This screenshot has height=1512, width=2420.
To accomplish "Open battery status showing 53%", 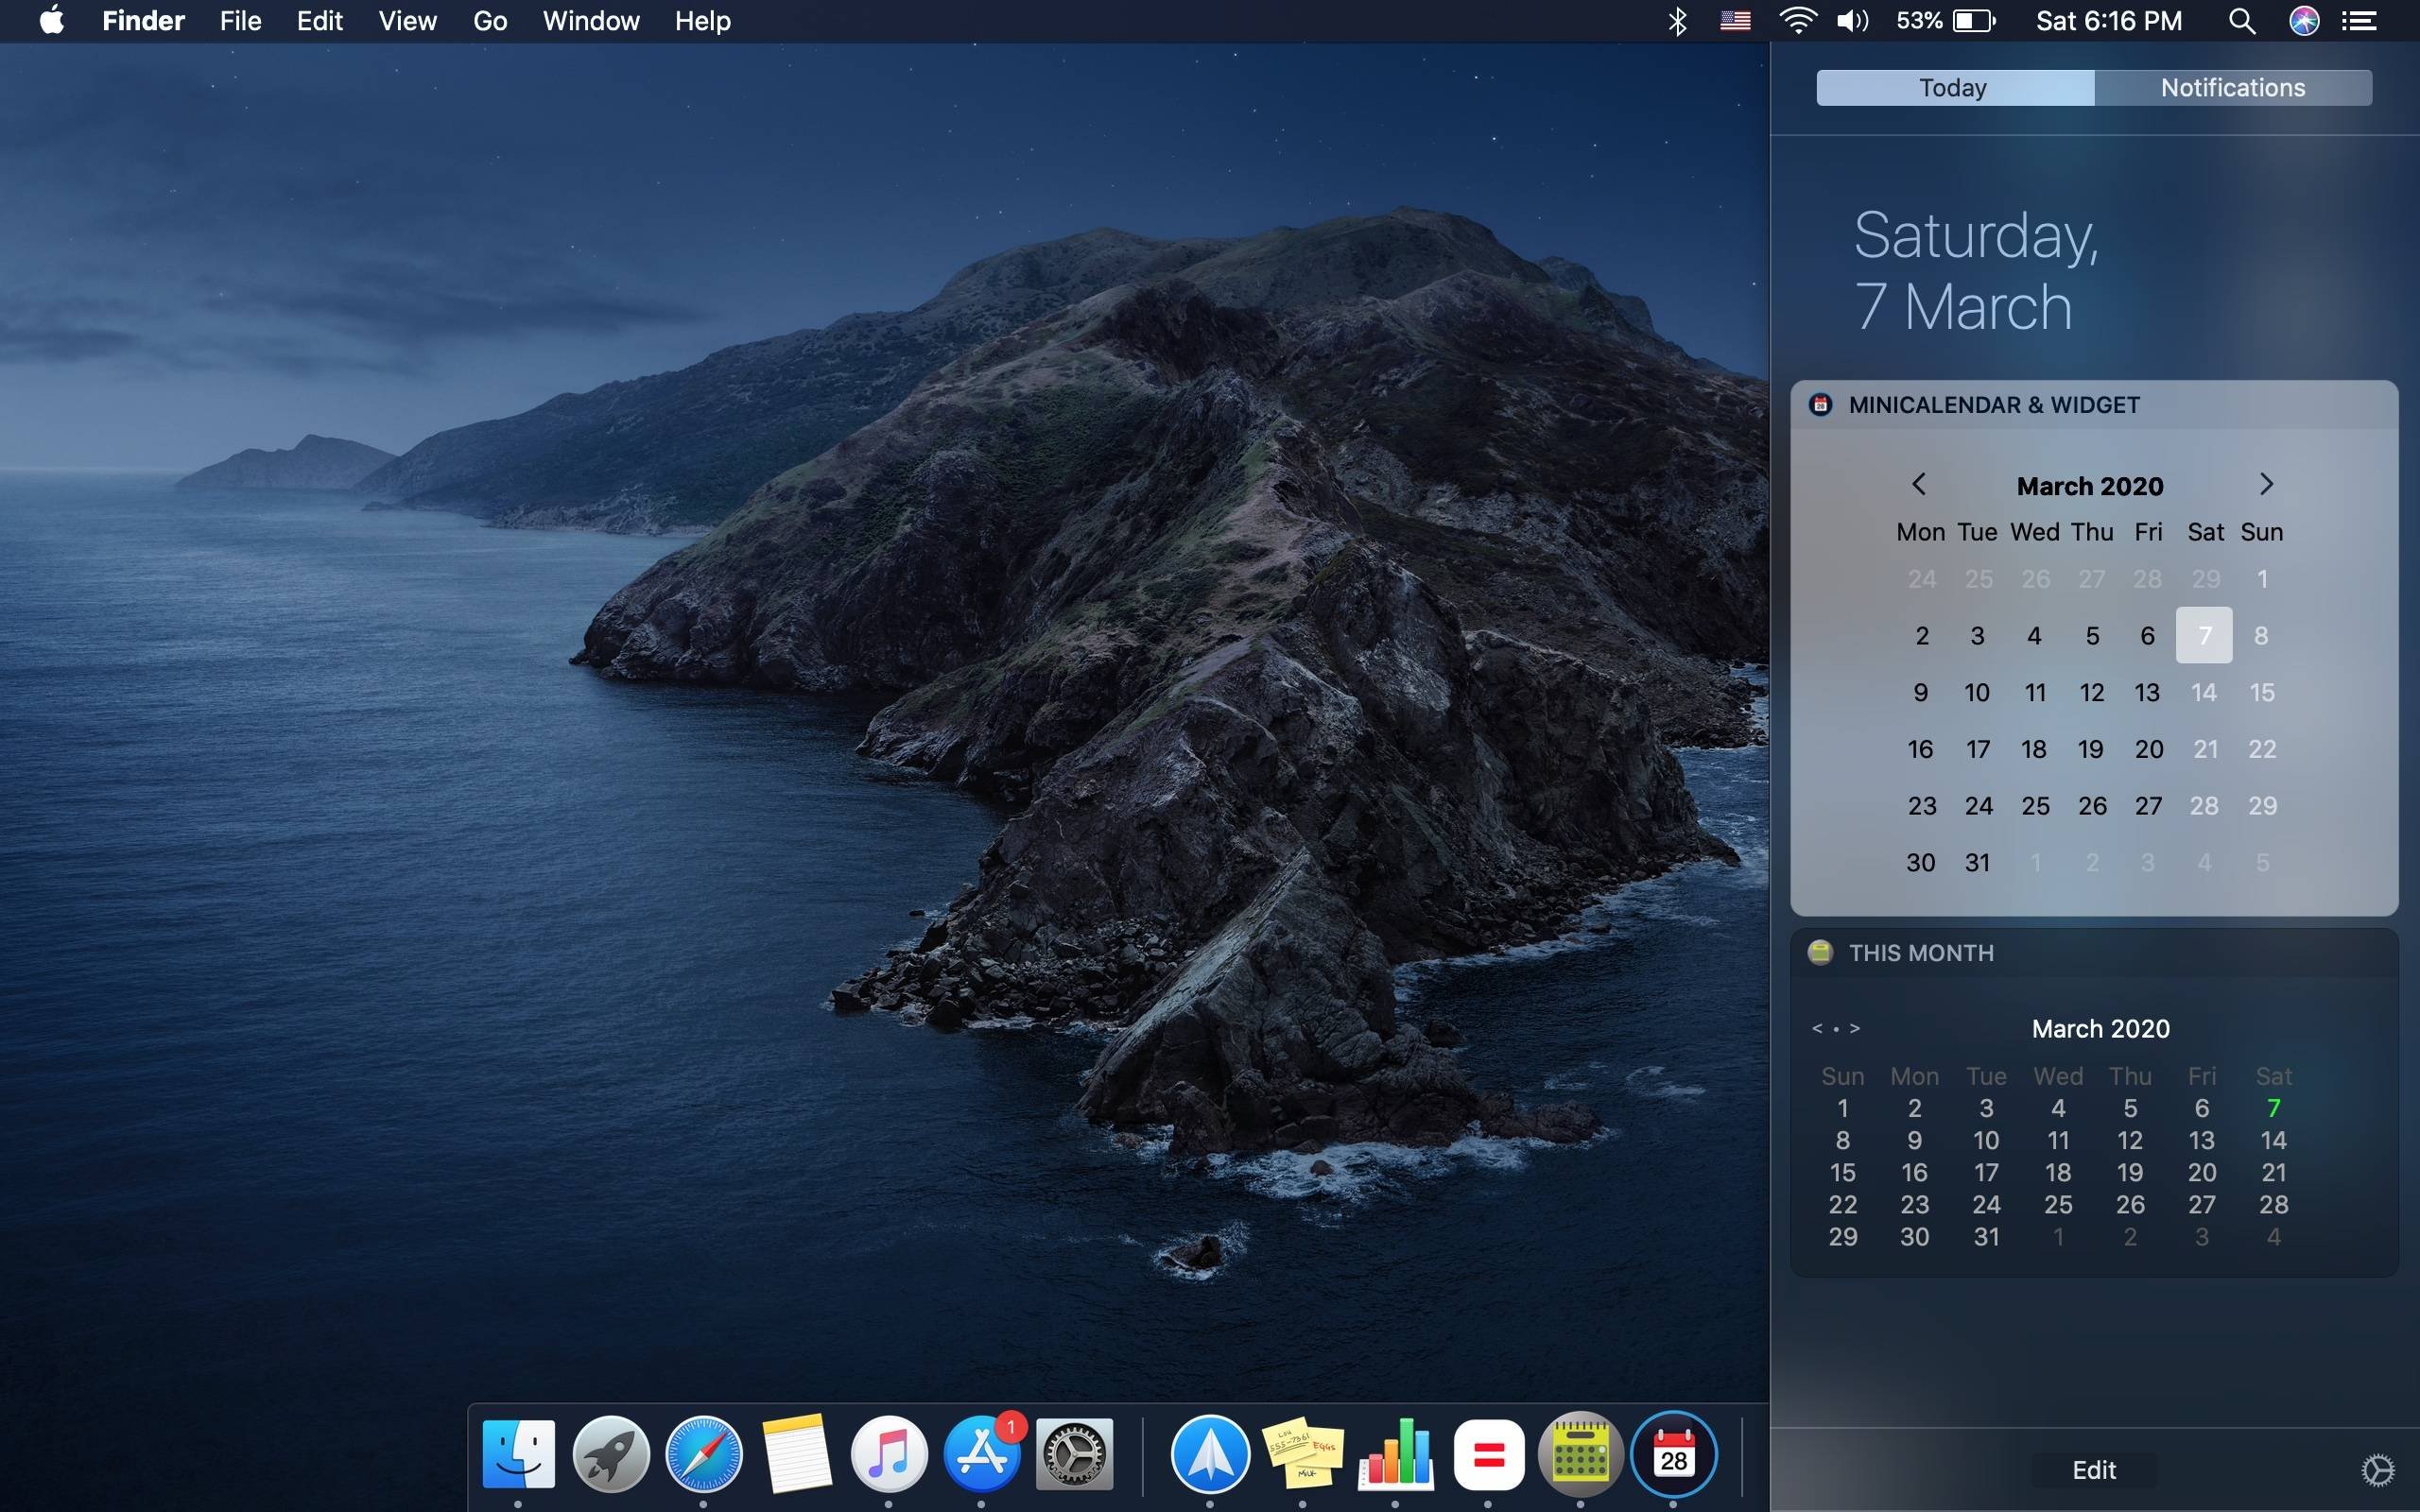I will click(1945, 21).
